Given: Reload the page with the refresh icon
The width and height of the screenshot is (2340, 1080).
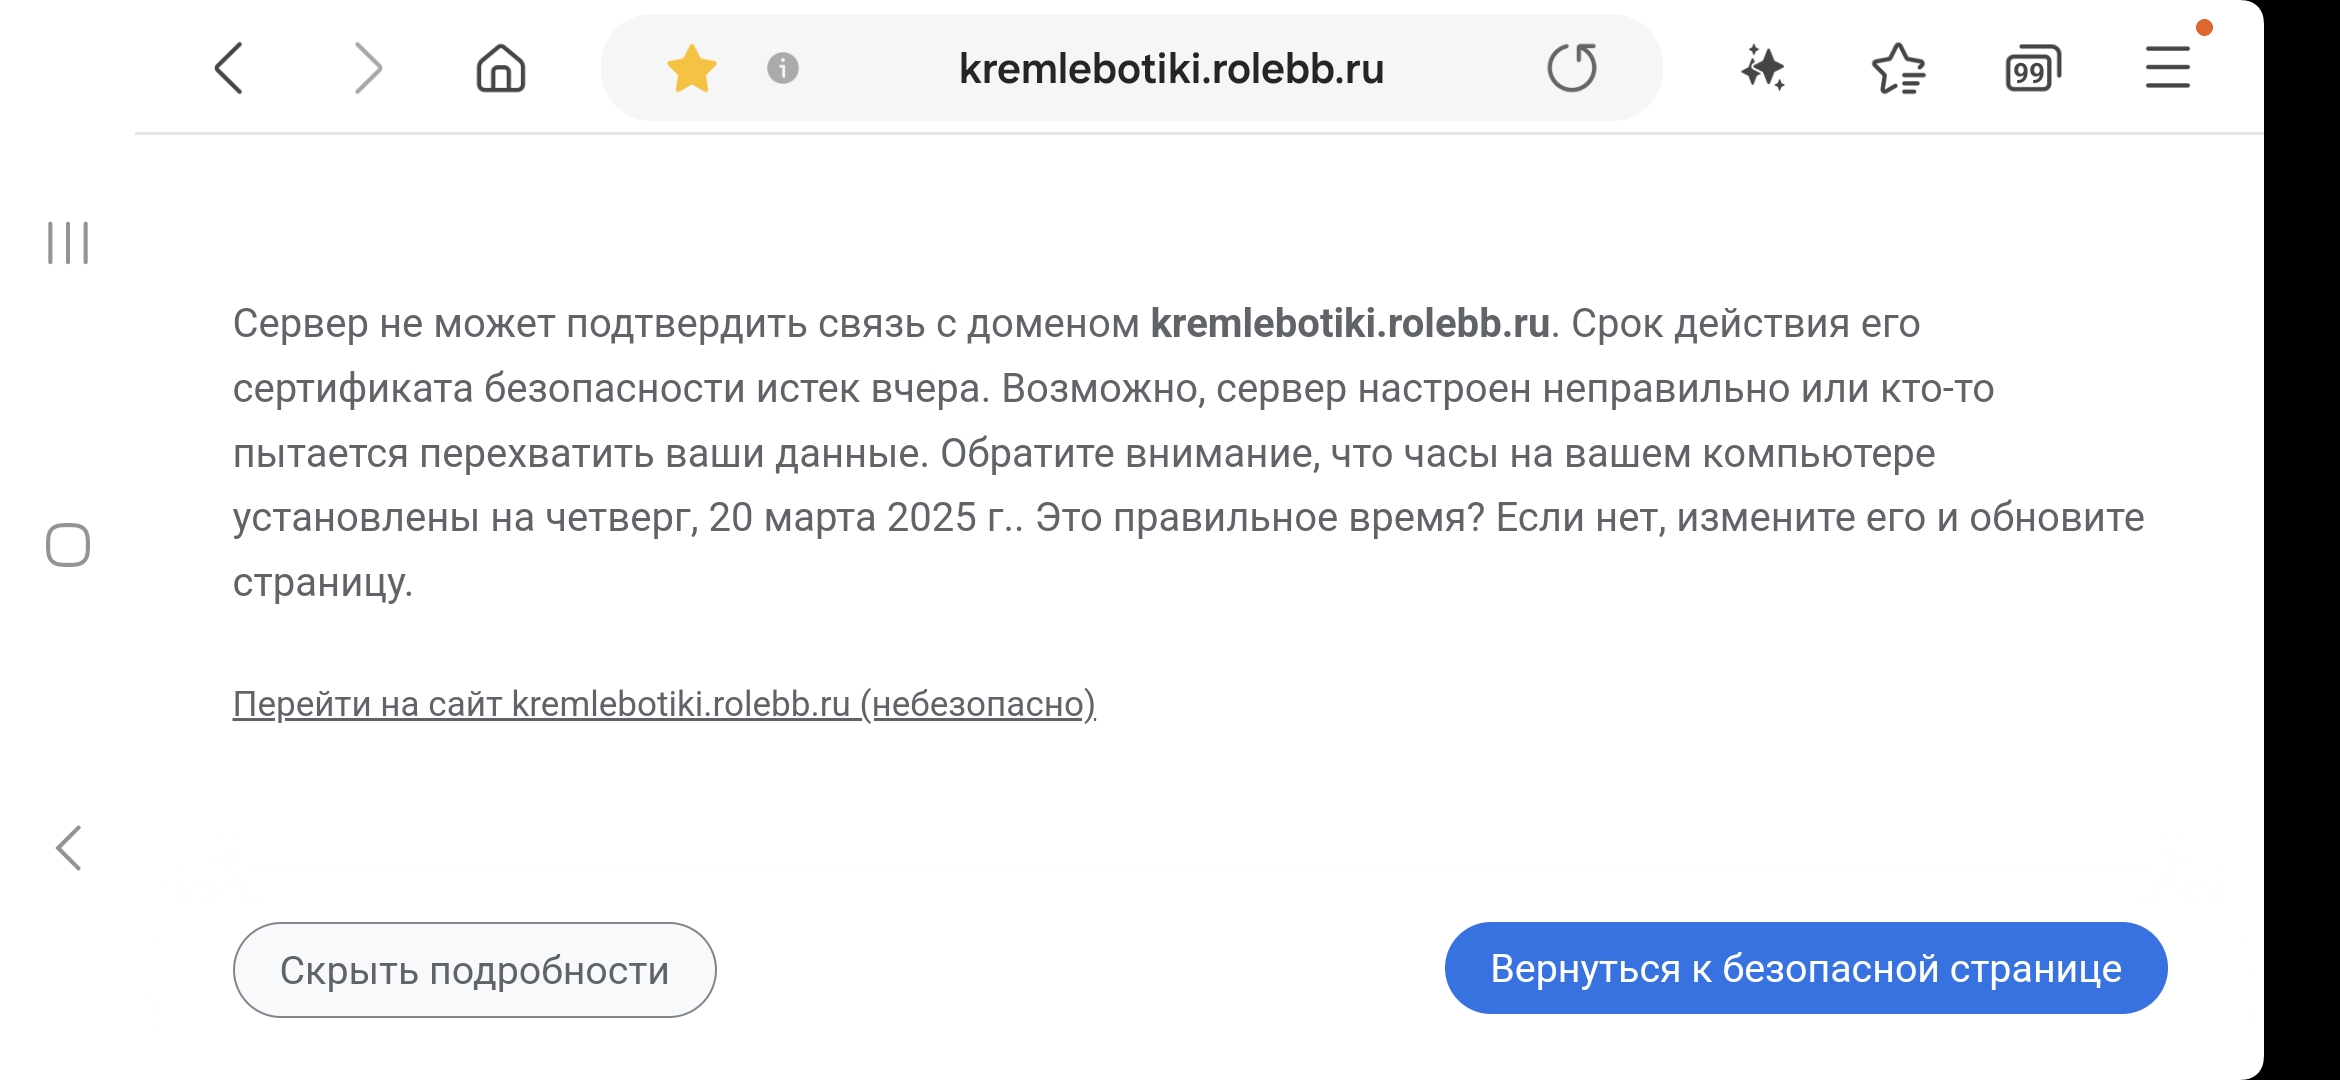Looking at the screenshot, I should [x=1572, y=68].
